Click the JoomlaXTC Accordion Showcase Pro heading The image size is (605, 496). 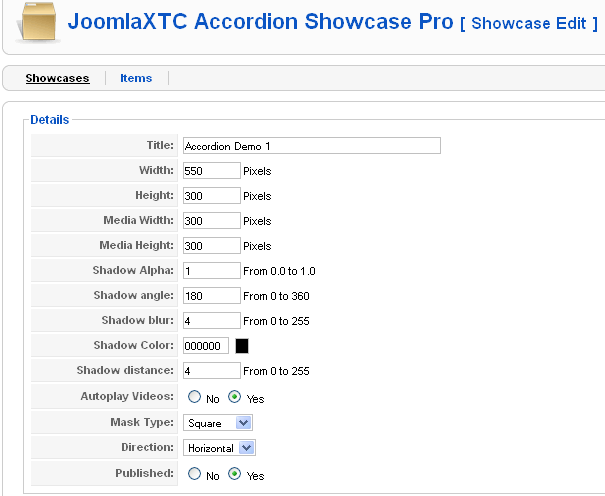click(x=260, y=22)
